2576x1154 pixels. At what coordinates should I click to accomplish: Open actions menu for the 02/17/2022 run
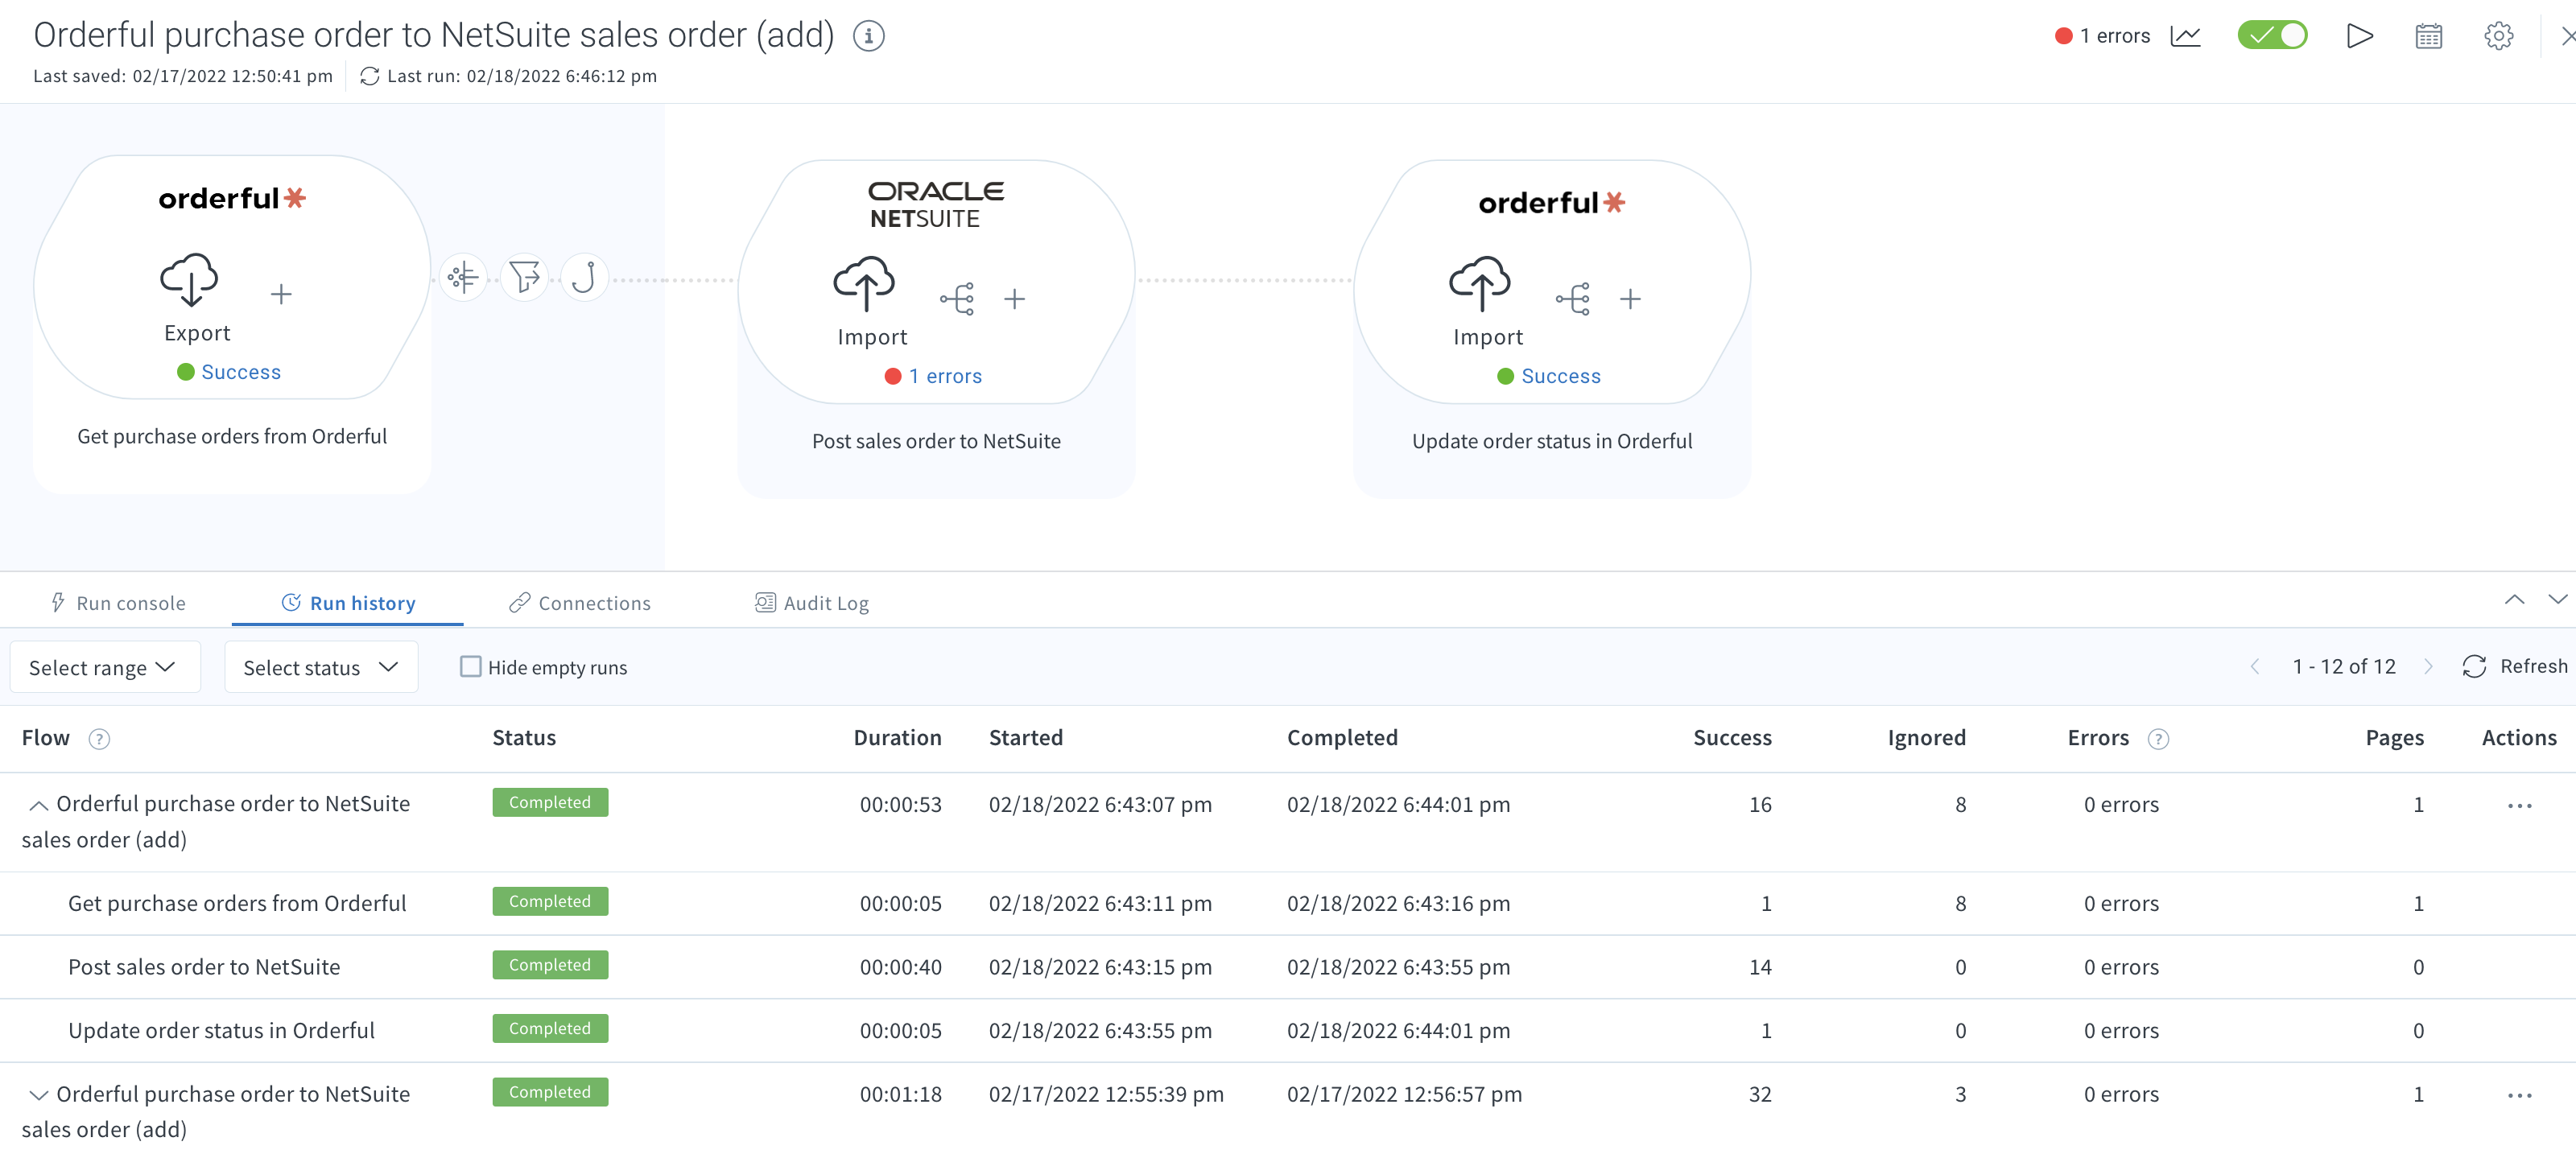tap(2519, 1095)
